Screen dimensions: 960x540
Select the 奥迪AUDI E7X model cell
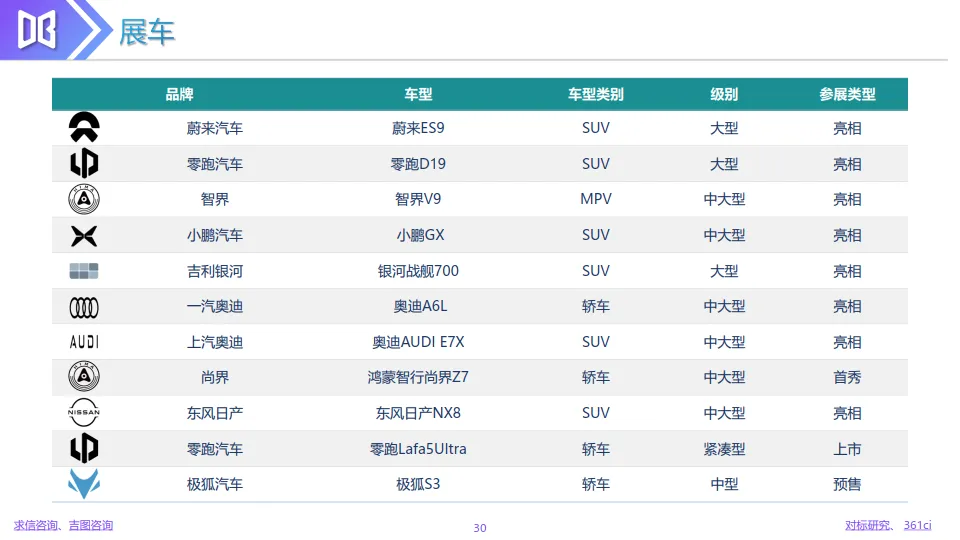[418, 342]
